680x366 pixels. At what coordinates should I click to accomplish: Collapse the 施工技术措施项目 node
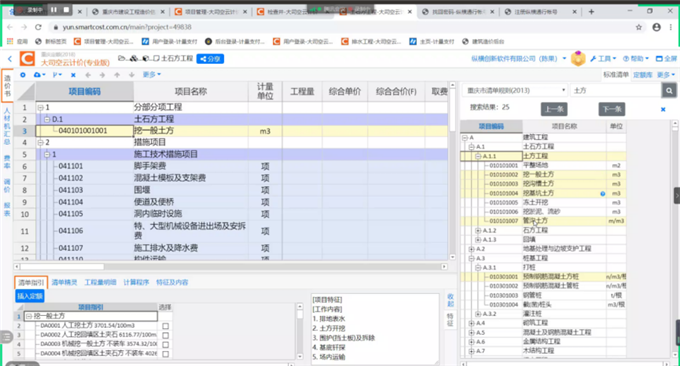pyautogui.click(x=47, y=154)
